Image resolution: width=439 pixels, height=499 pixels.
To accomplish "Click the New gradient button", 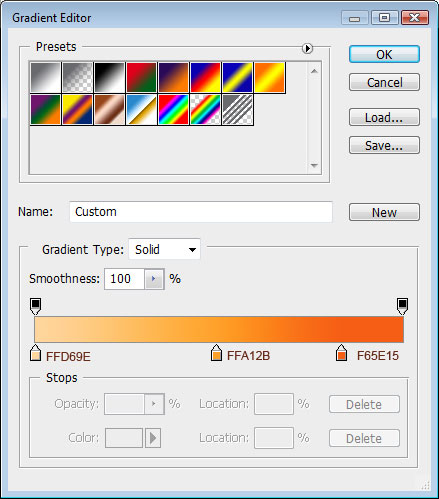I will 384,212.
